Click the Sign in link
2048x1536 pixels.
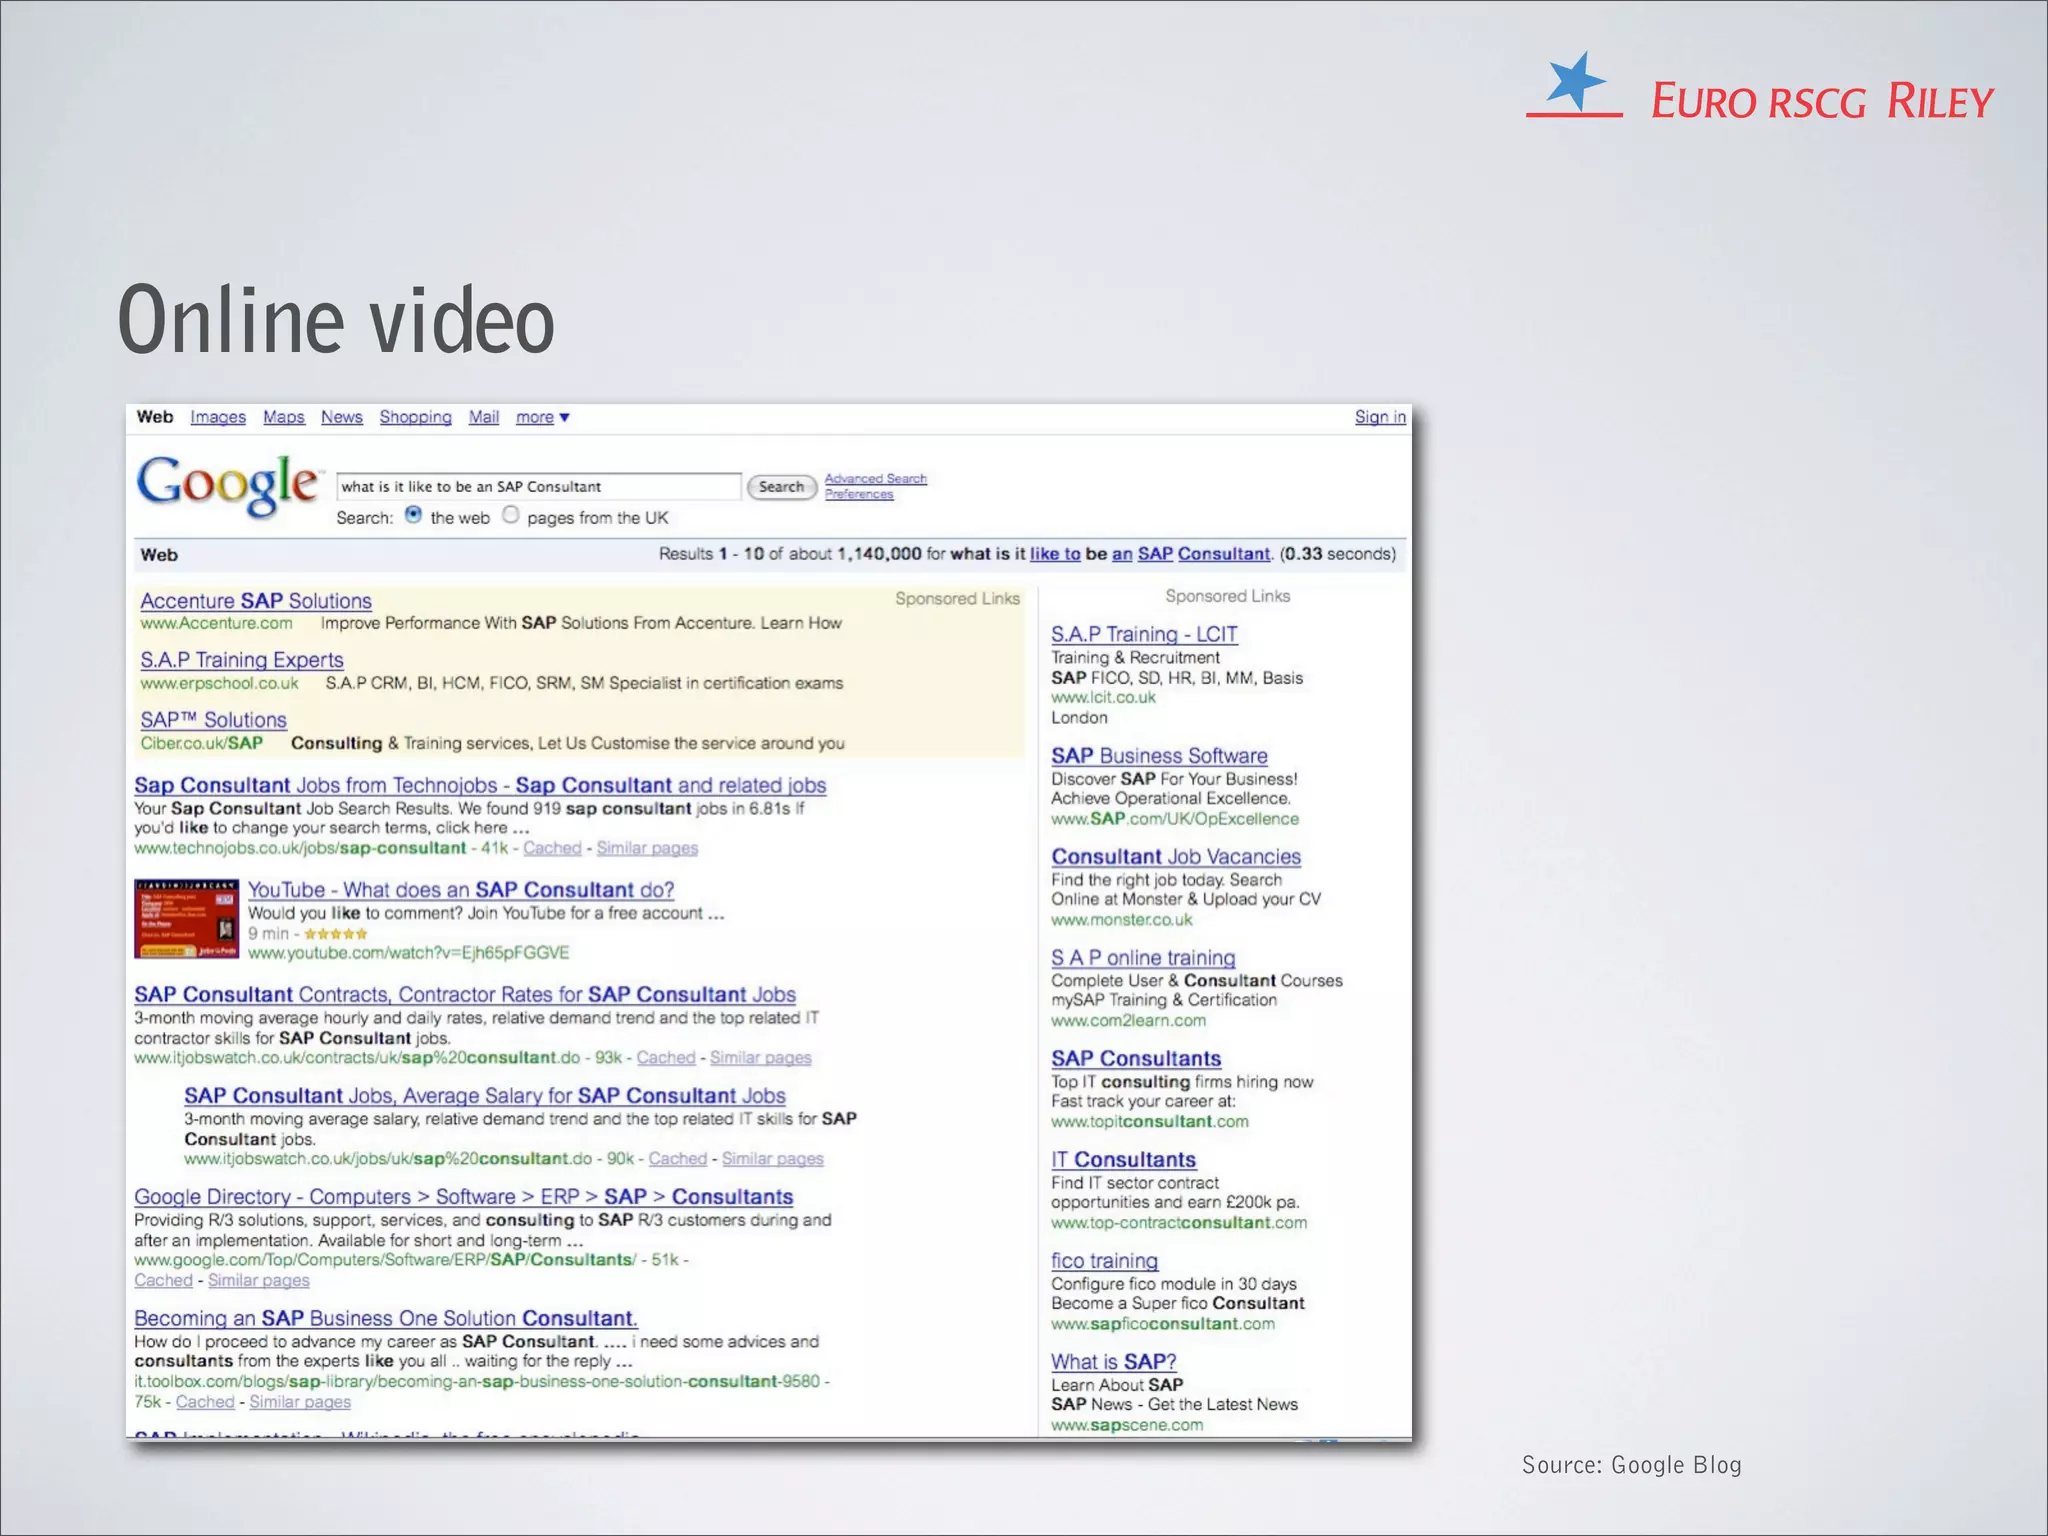1380,417
